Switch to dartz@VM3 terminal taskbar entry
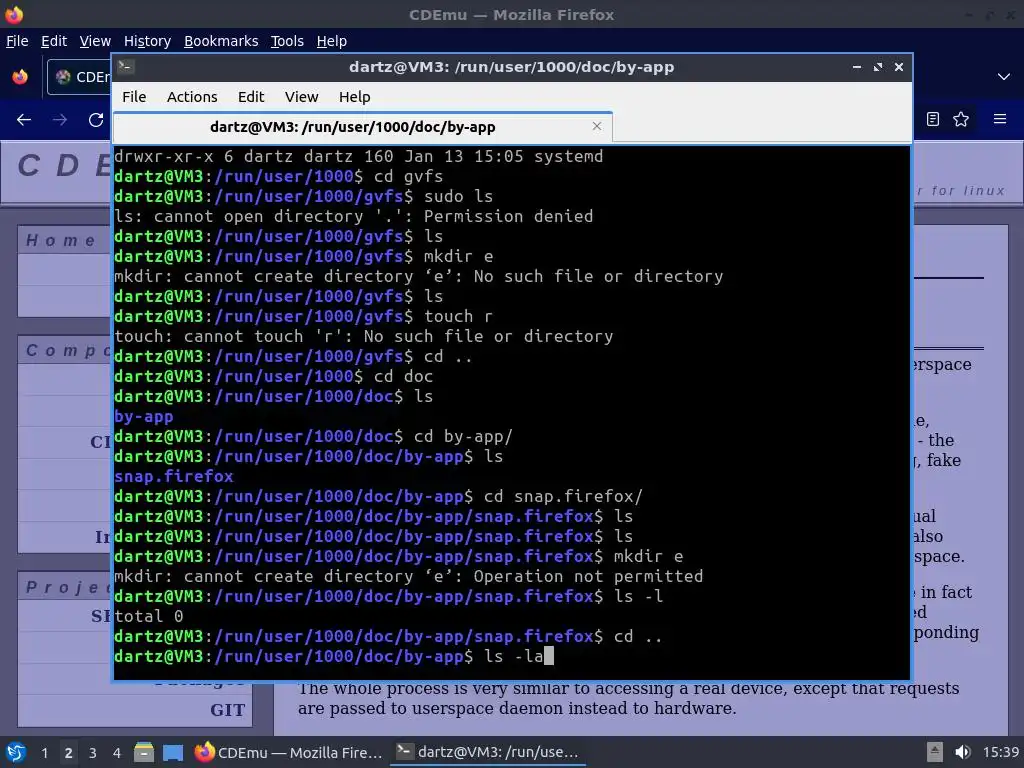 487,752
